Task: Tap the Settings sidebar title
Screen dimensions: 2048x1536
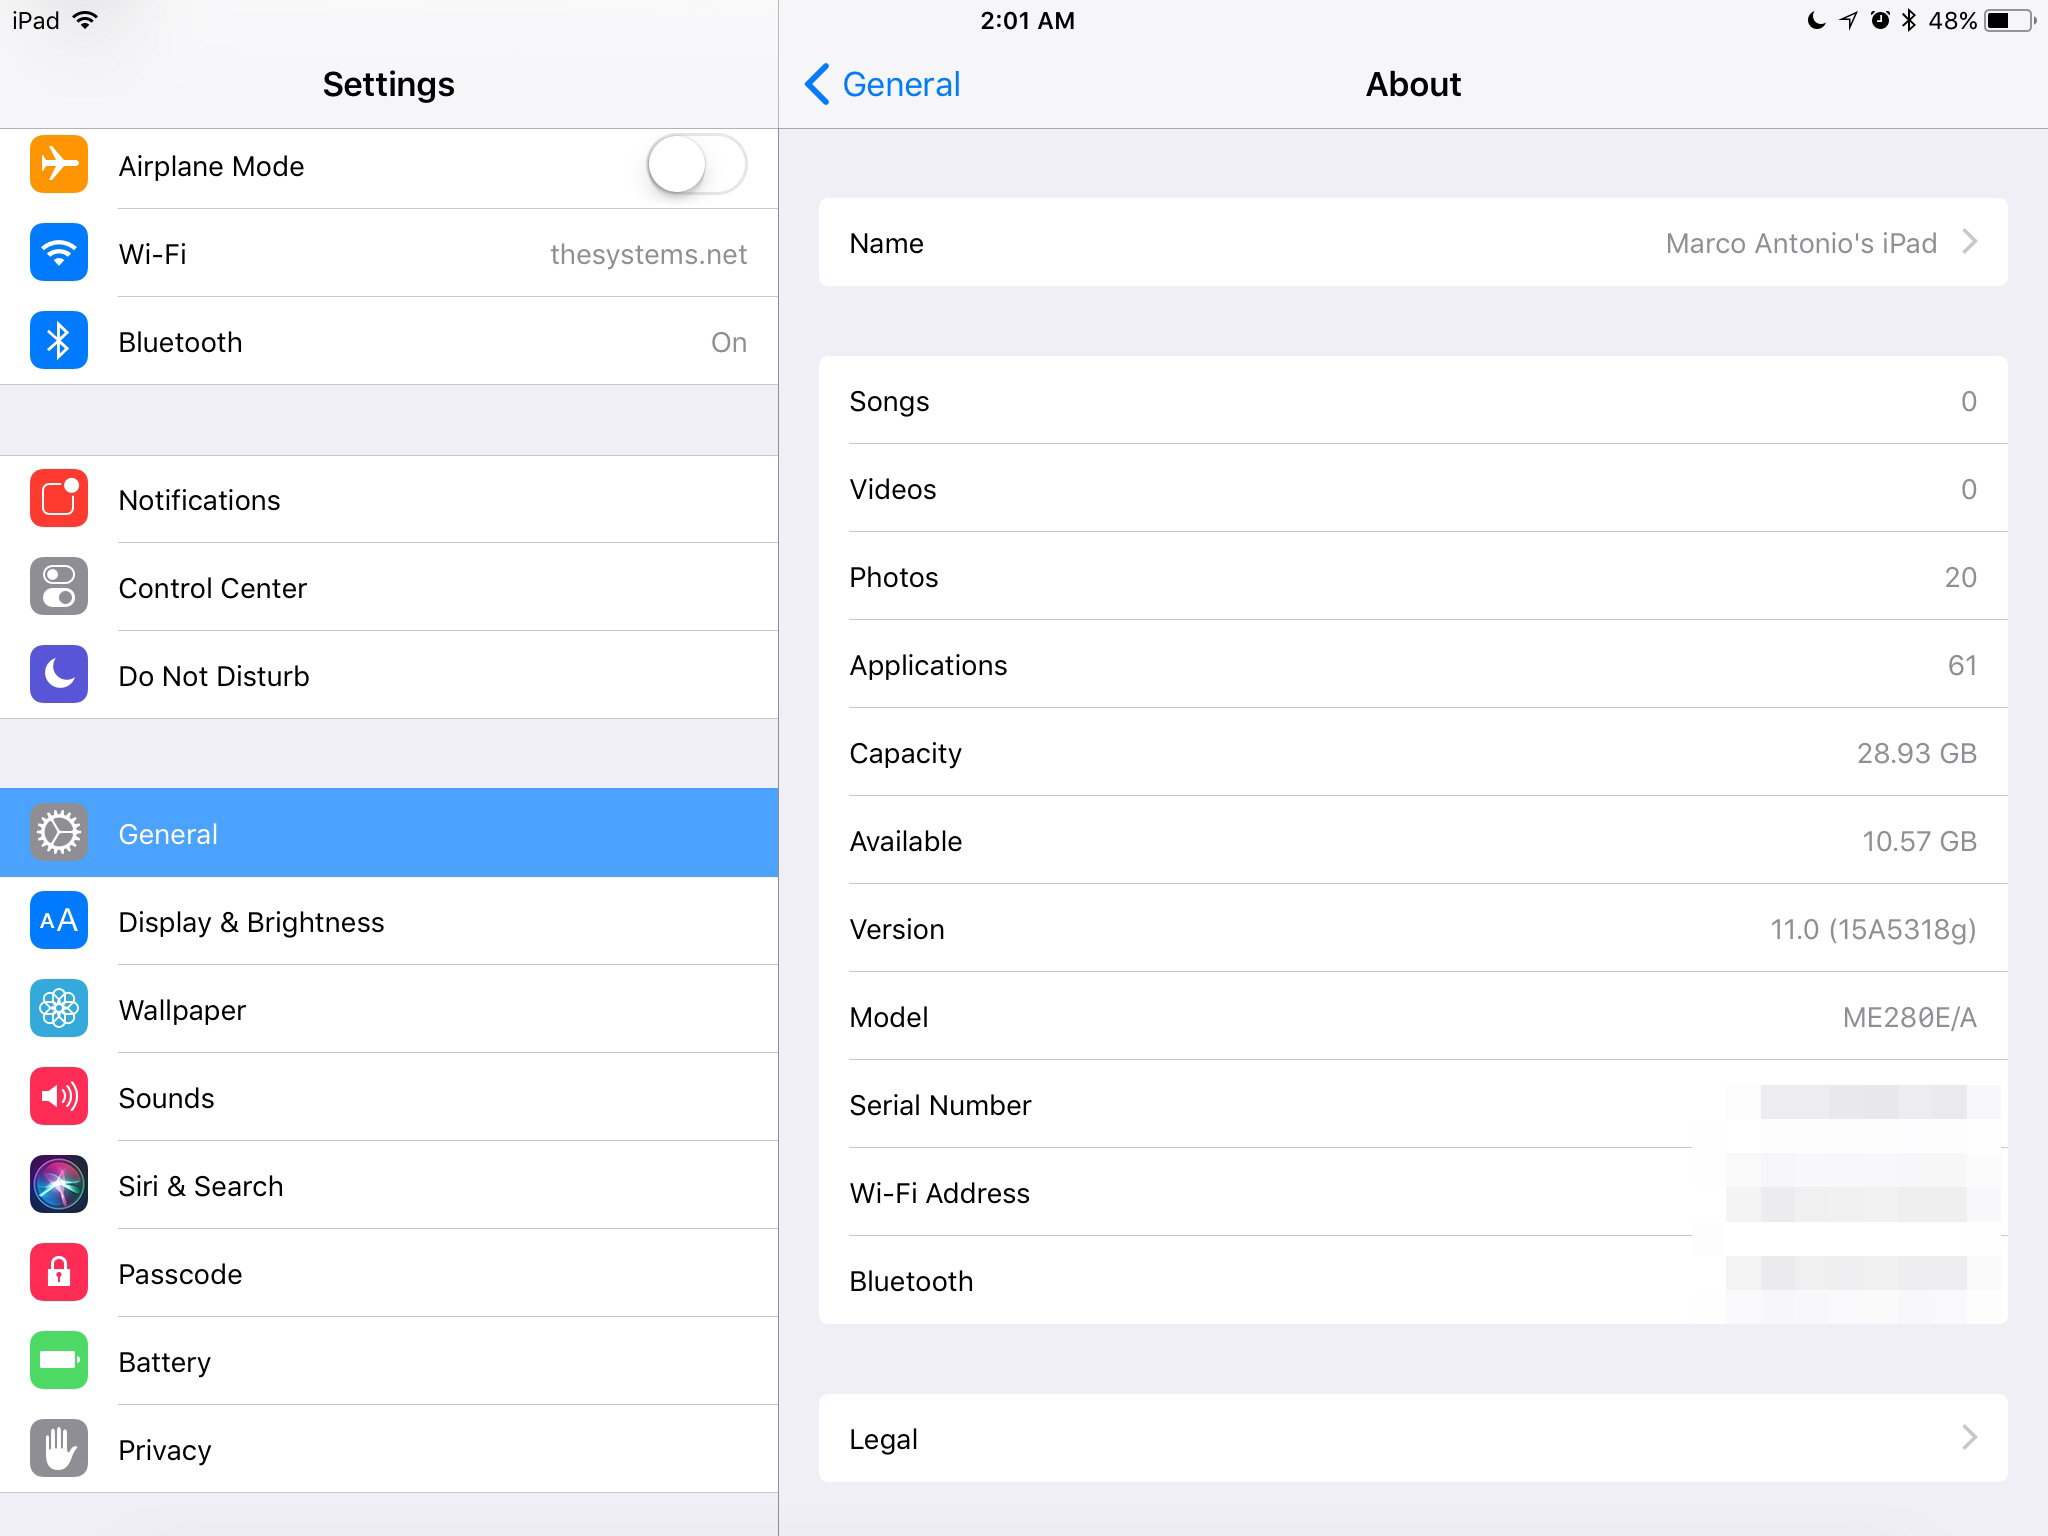Action: 388,84
